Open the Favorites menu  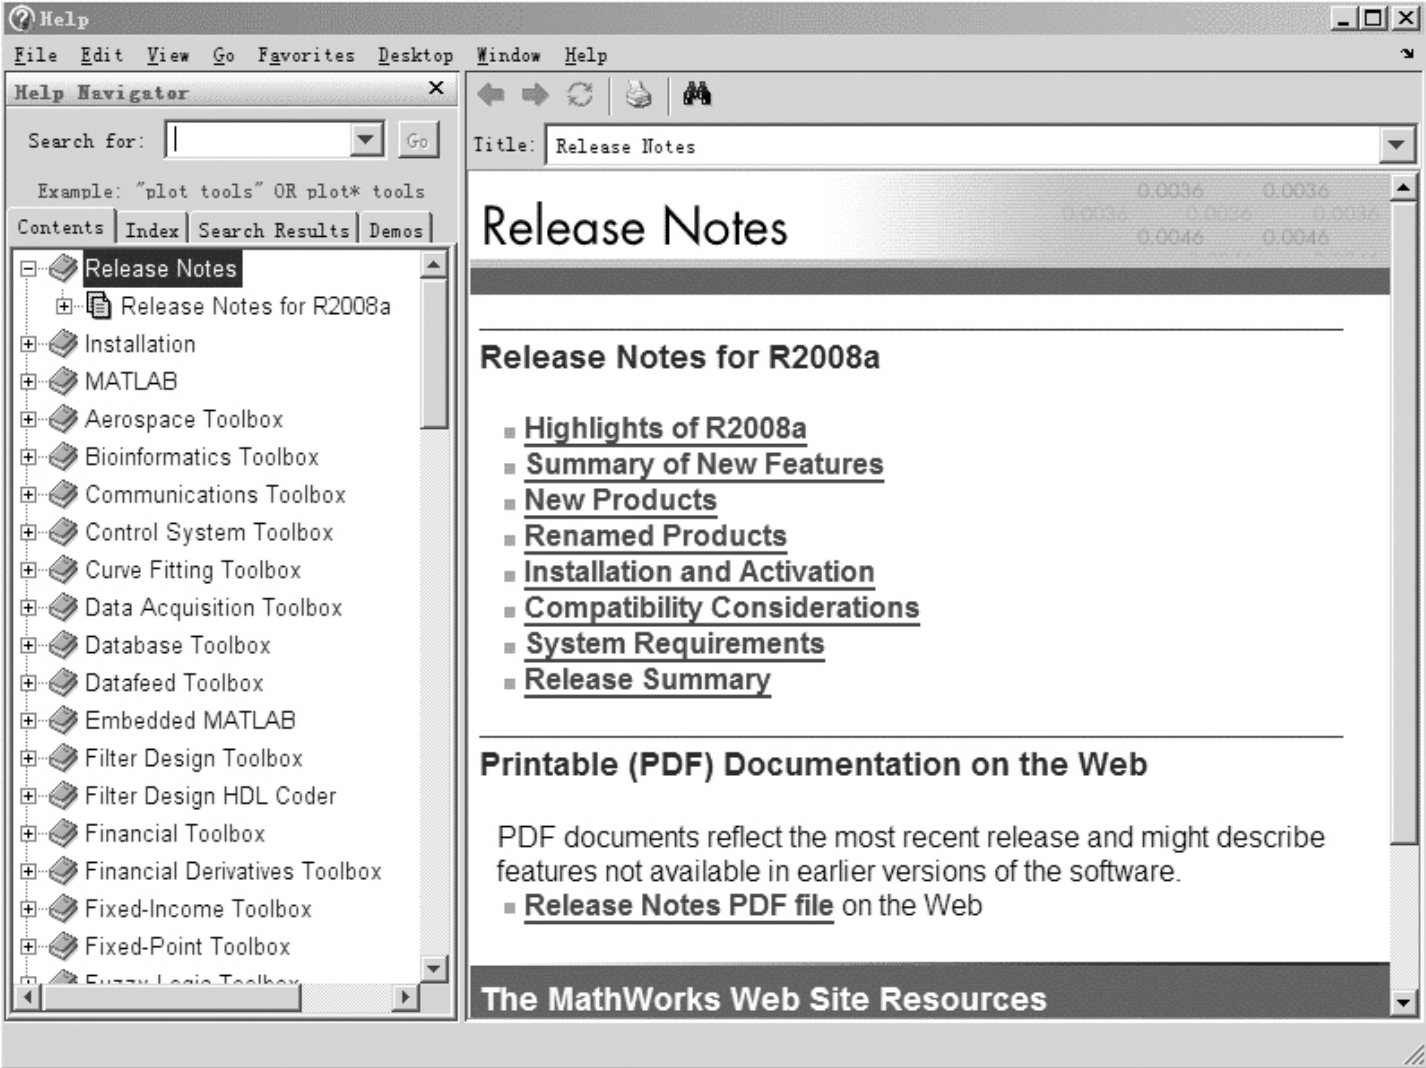pyautogui.click(x=306, y=56)
